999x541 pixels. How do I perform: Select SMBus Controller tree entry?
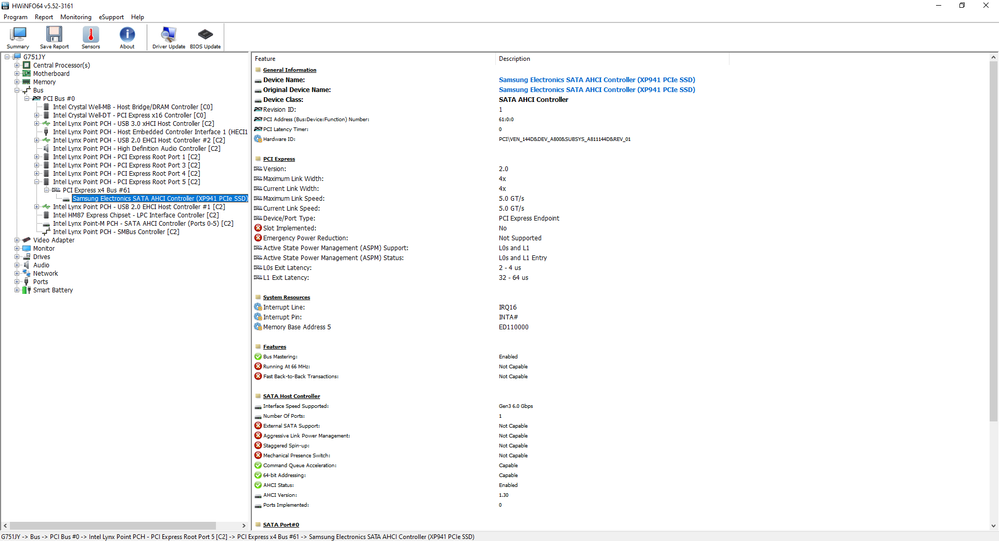point(116,231)
